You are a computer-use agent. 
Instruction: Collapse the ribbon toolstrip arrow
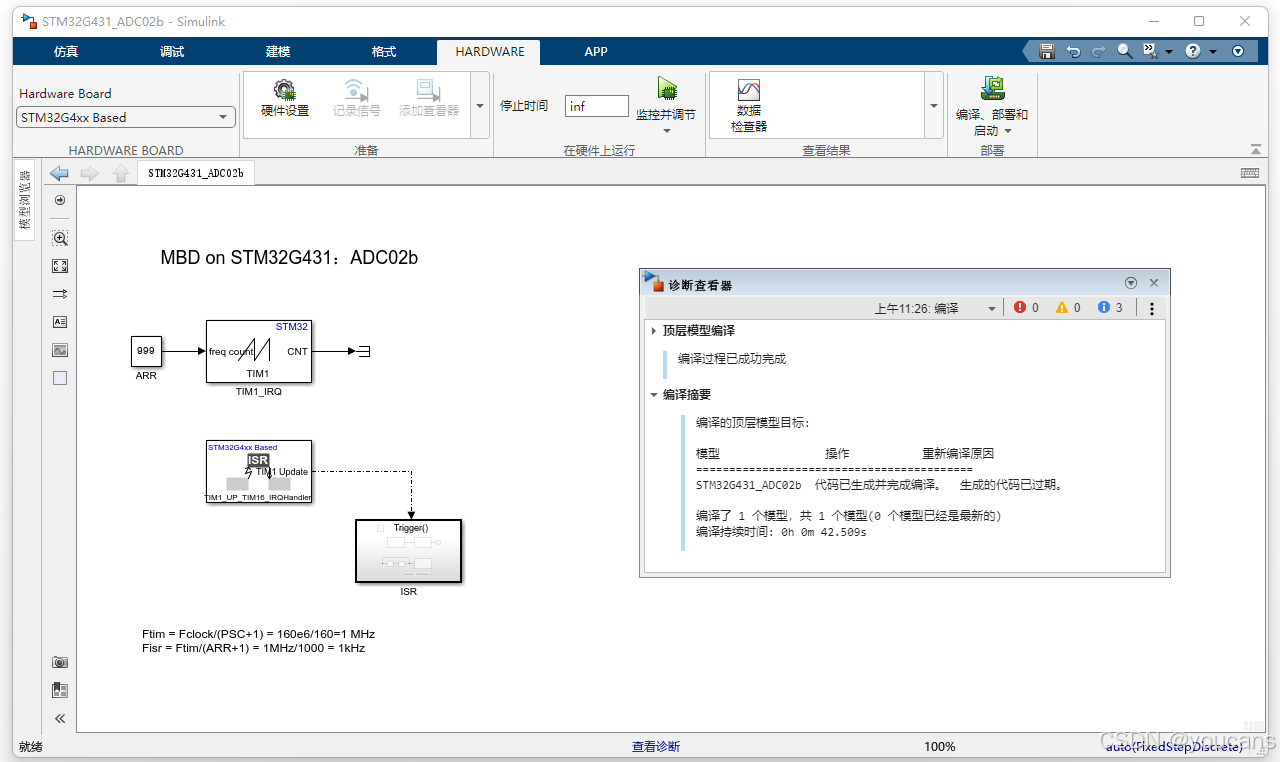tap(1256, 149)
